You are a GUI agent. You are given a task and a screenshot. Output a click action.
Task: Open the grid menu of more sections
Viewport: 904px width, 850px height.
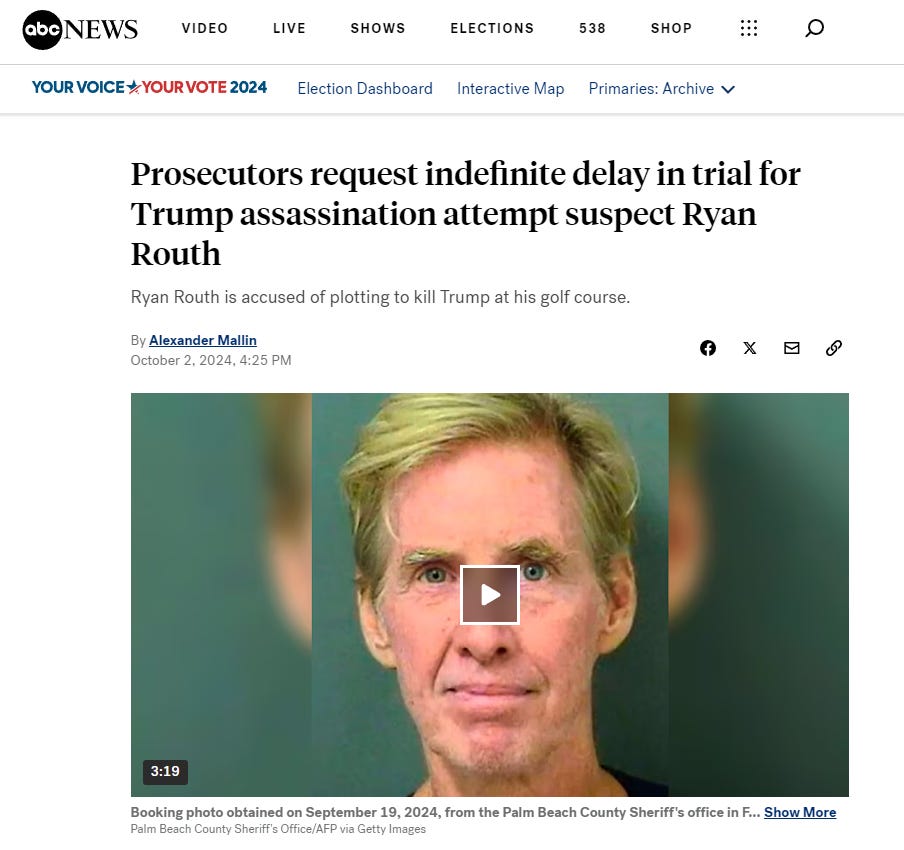[748, 28]
